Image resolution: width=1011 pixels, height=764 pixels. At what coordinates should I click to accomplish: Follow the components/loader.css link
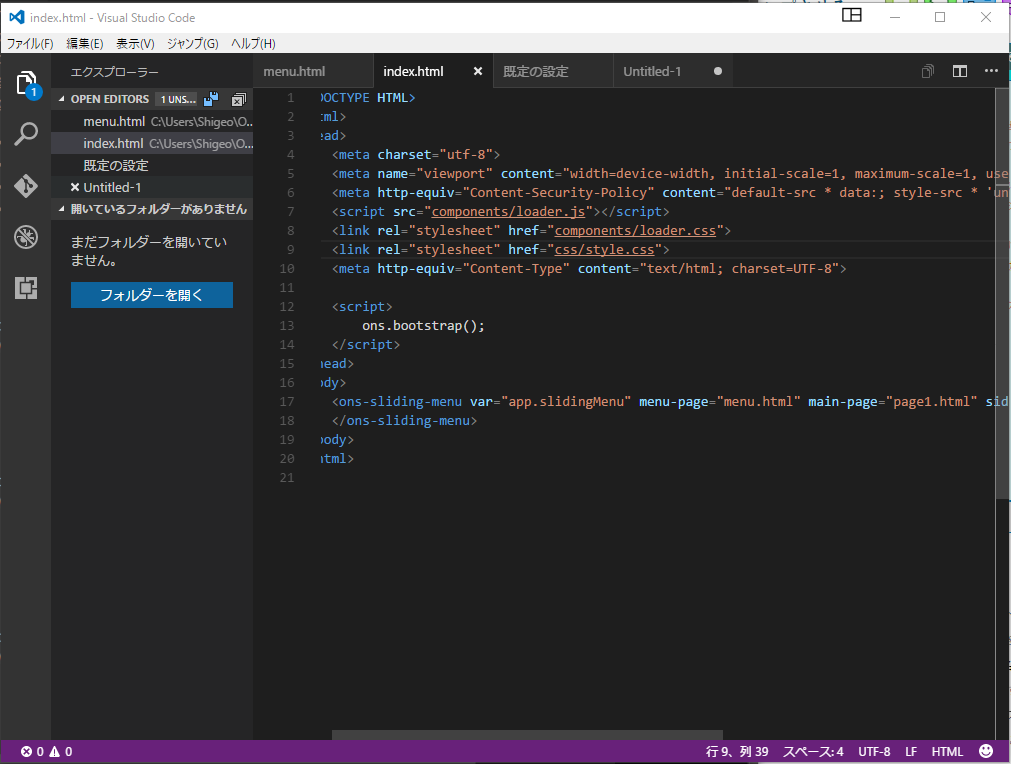(635, 231)
